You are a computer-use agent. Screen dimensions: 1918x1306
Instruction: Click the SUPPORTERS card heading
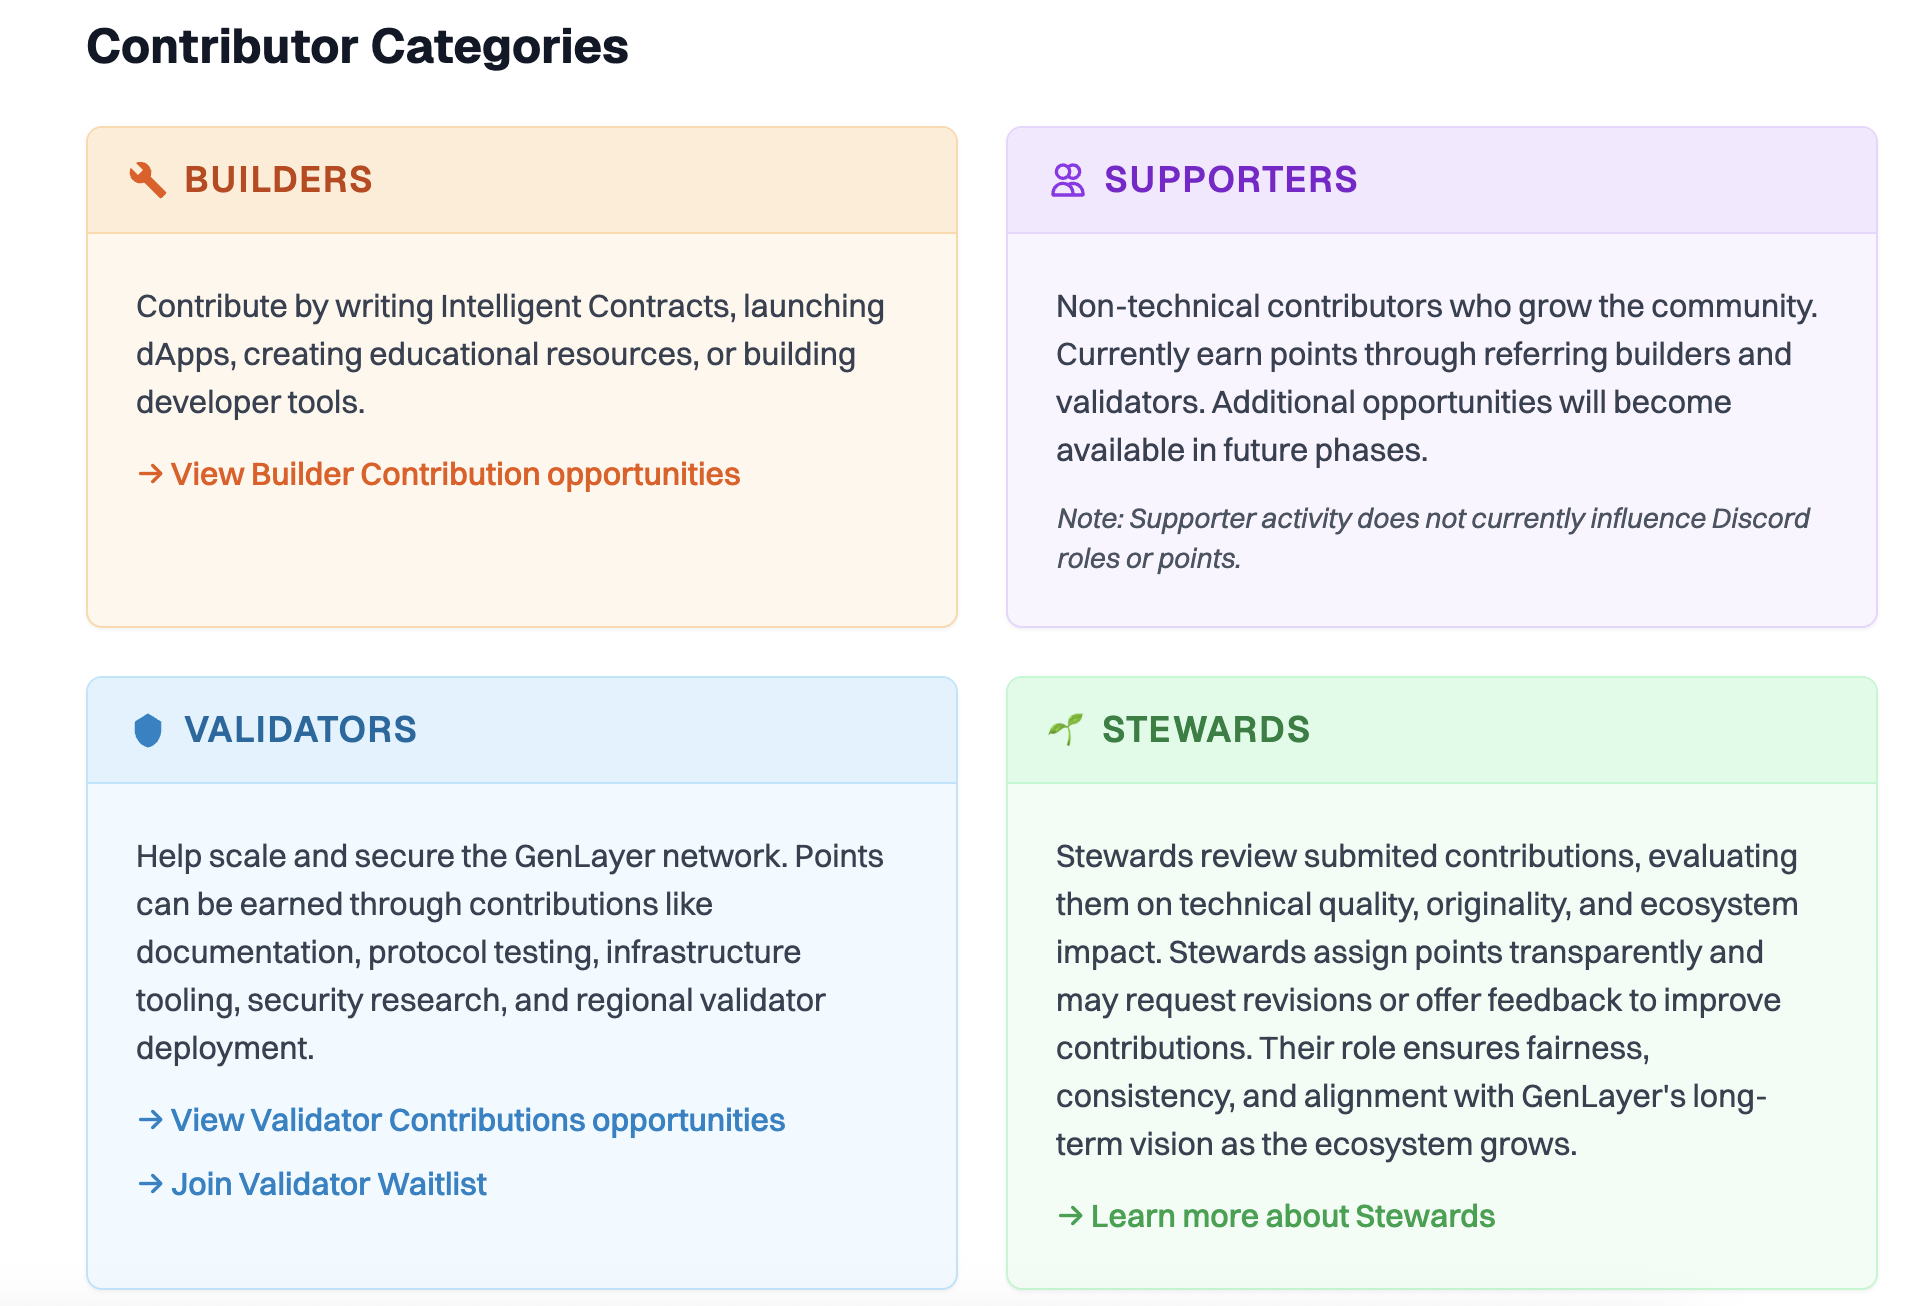point(1230,180)
